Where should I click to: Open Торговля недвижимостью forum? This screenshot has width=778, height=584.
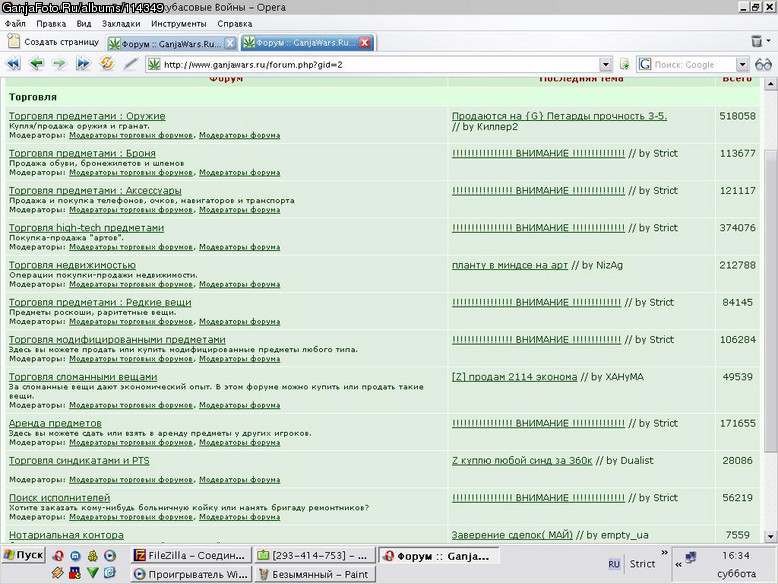pyautogui.click(x=72, y=265)
